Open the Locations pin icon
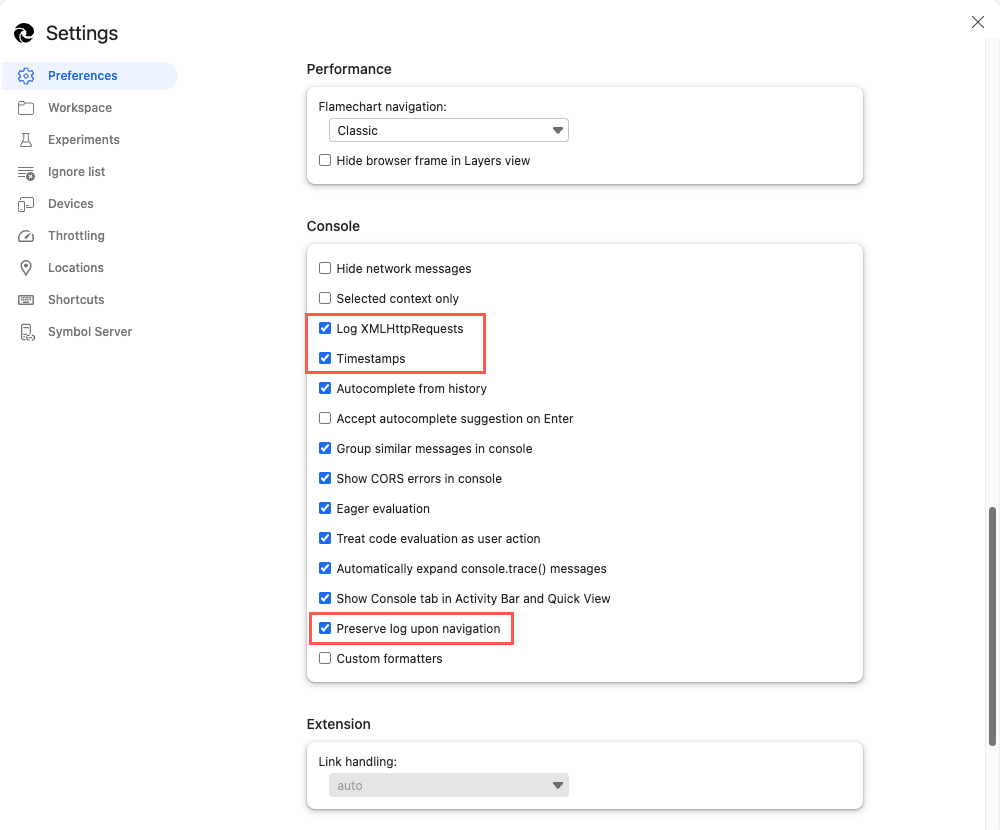 coord(26,267)
